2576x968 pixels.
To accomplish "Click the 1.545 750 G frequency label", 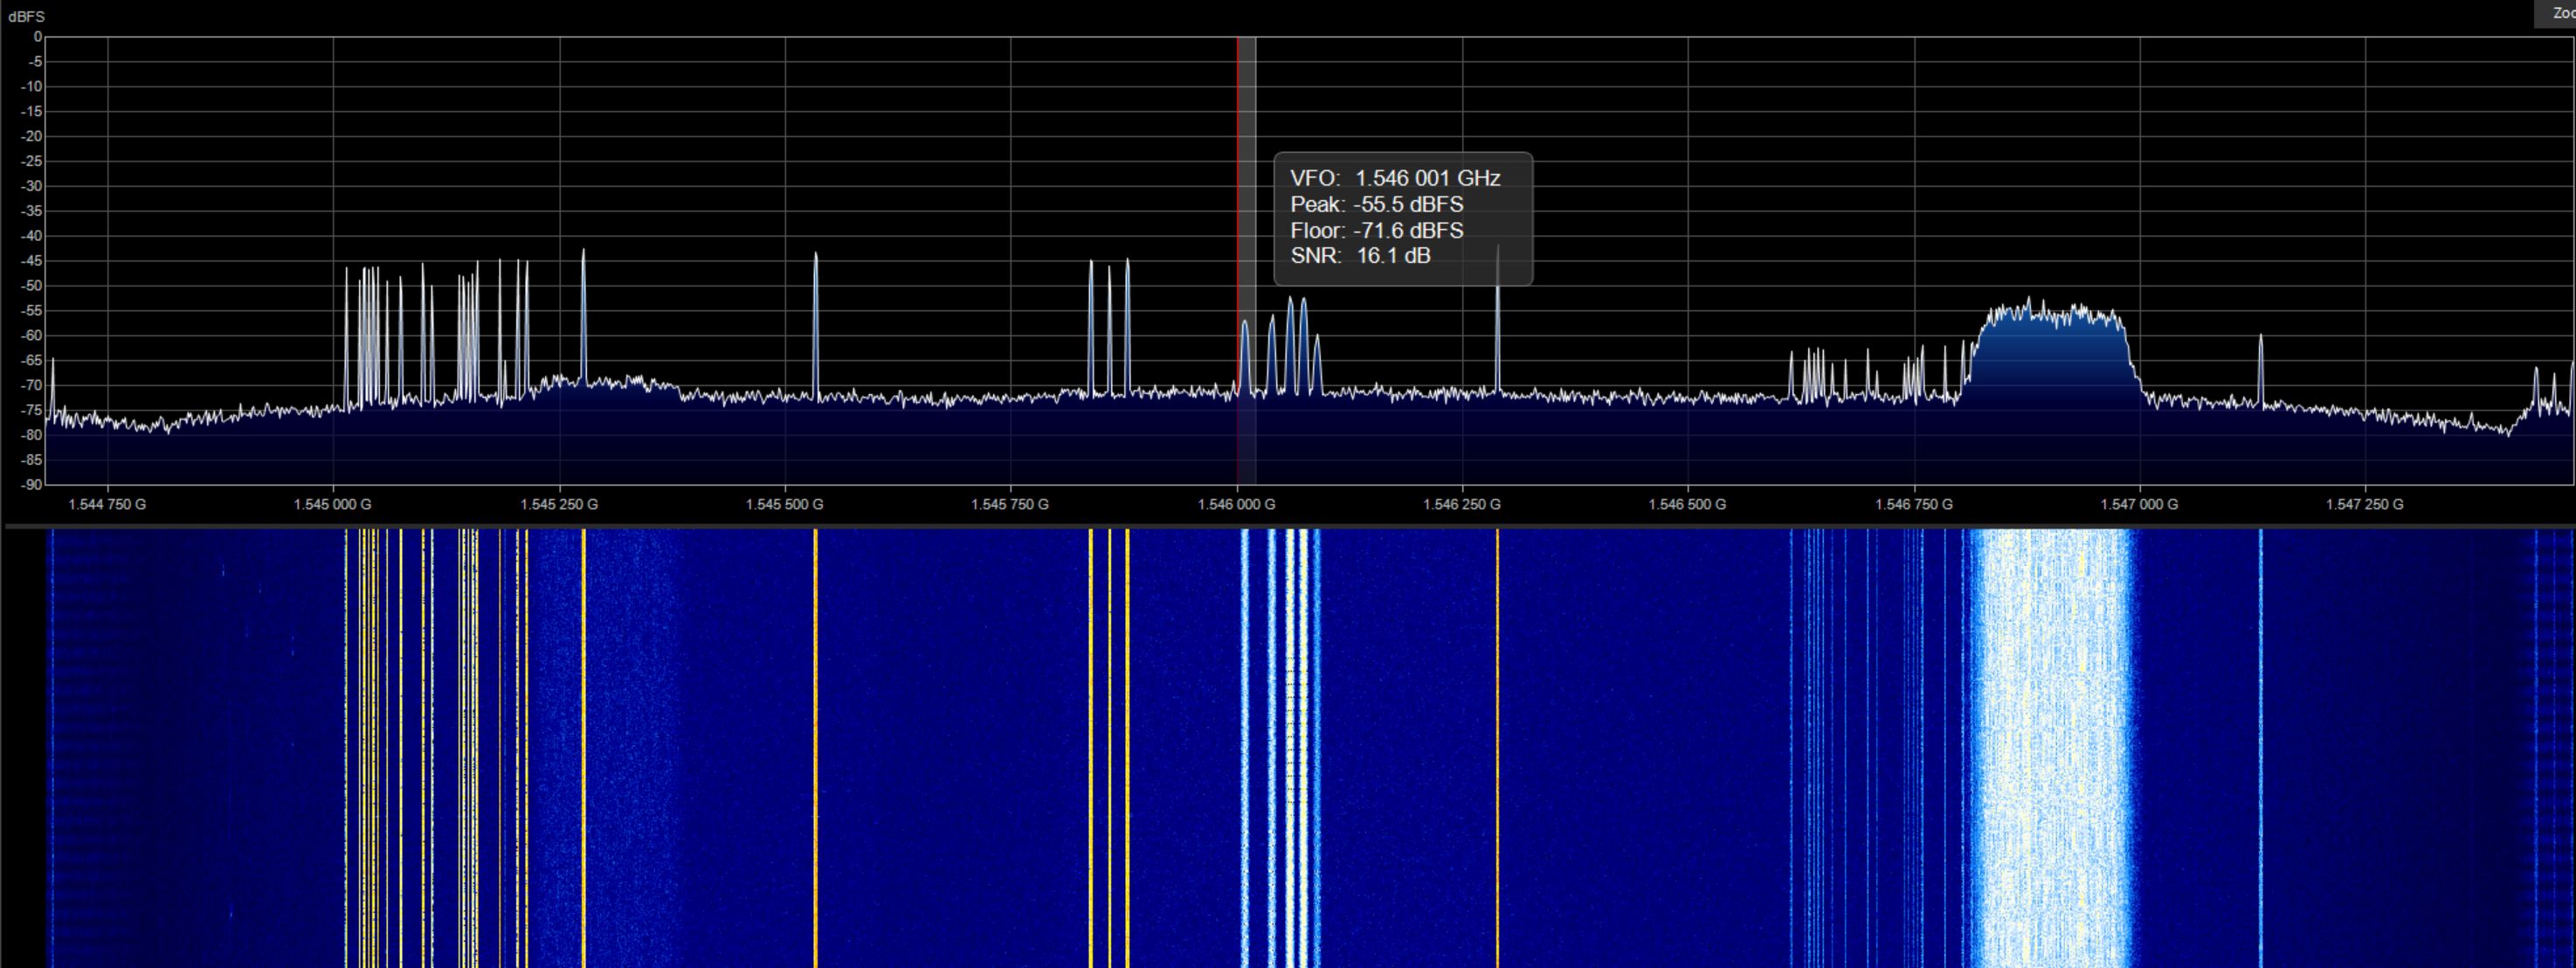I will (x=1010, y=504).
